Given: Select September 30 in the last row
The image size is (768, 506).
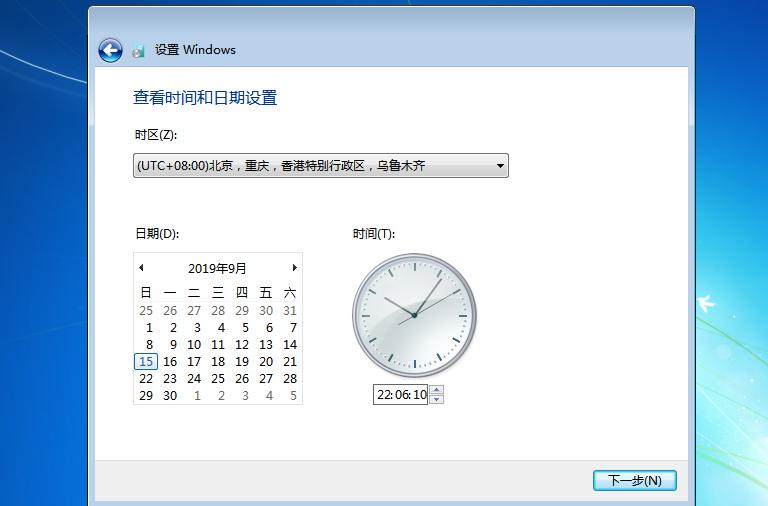Looking at the screenshot, I should point(170,396).
